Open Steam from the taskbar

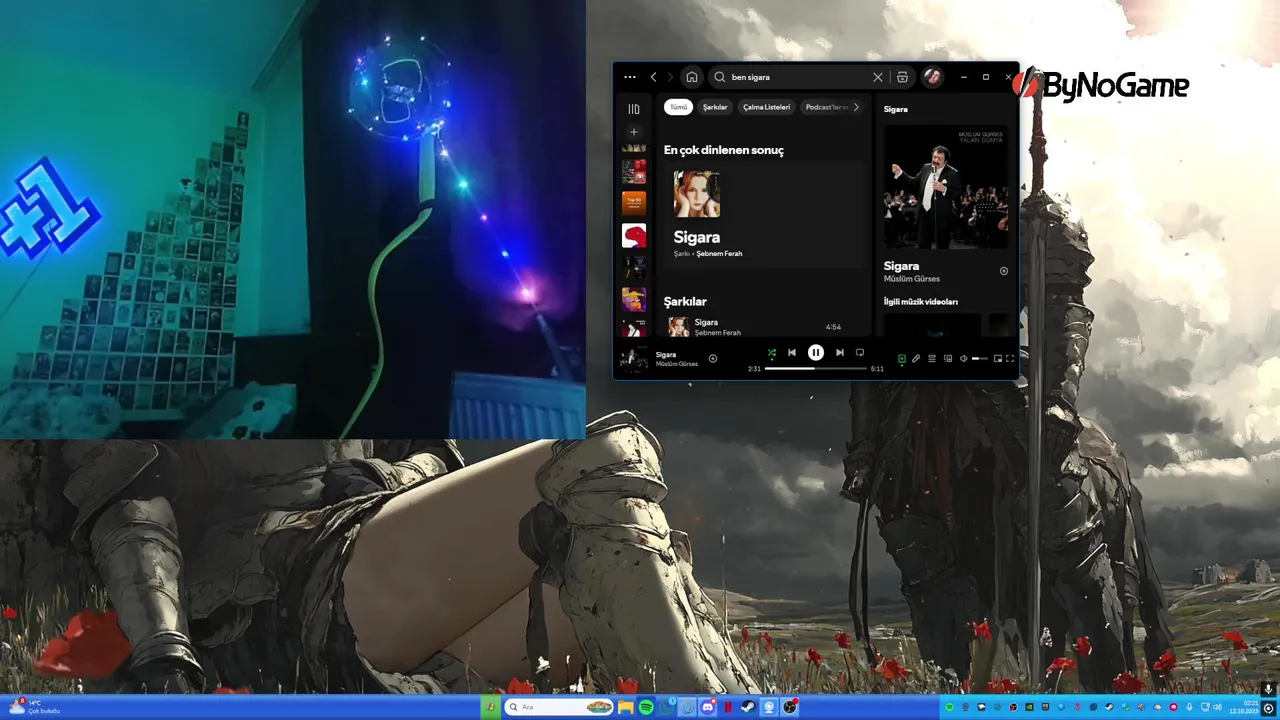tap(748, 707)
